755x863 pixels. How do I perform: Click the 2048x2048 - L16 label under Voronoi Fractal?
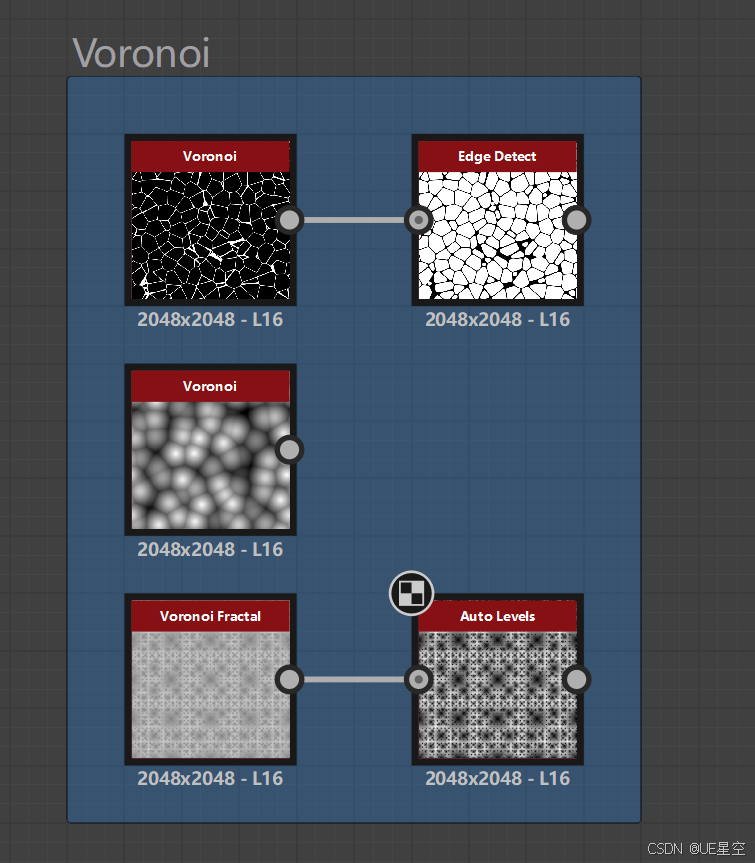point(210,778)
